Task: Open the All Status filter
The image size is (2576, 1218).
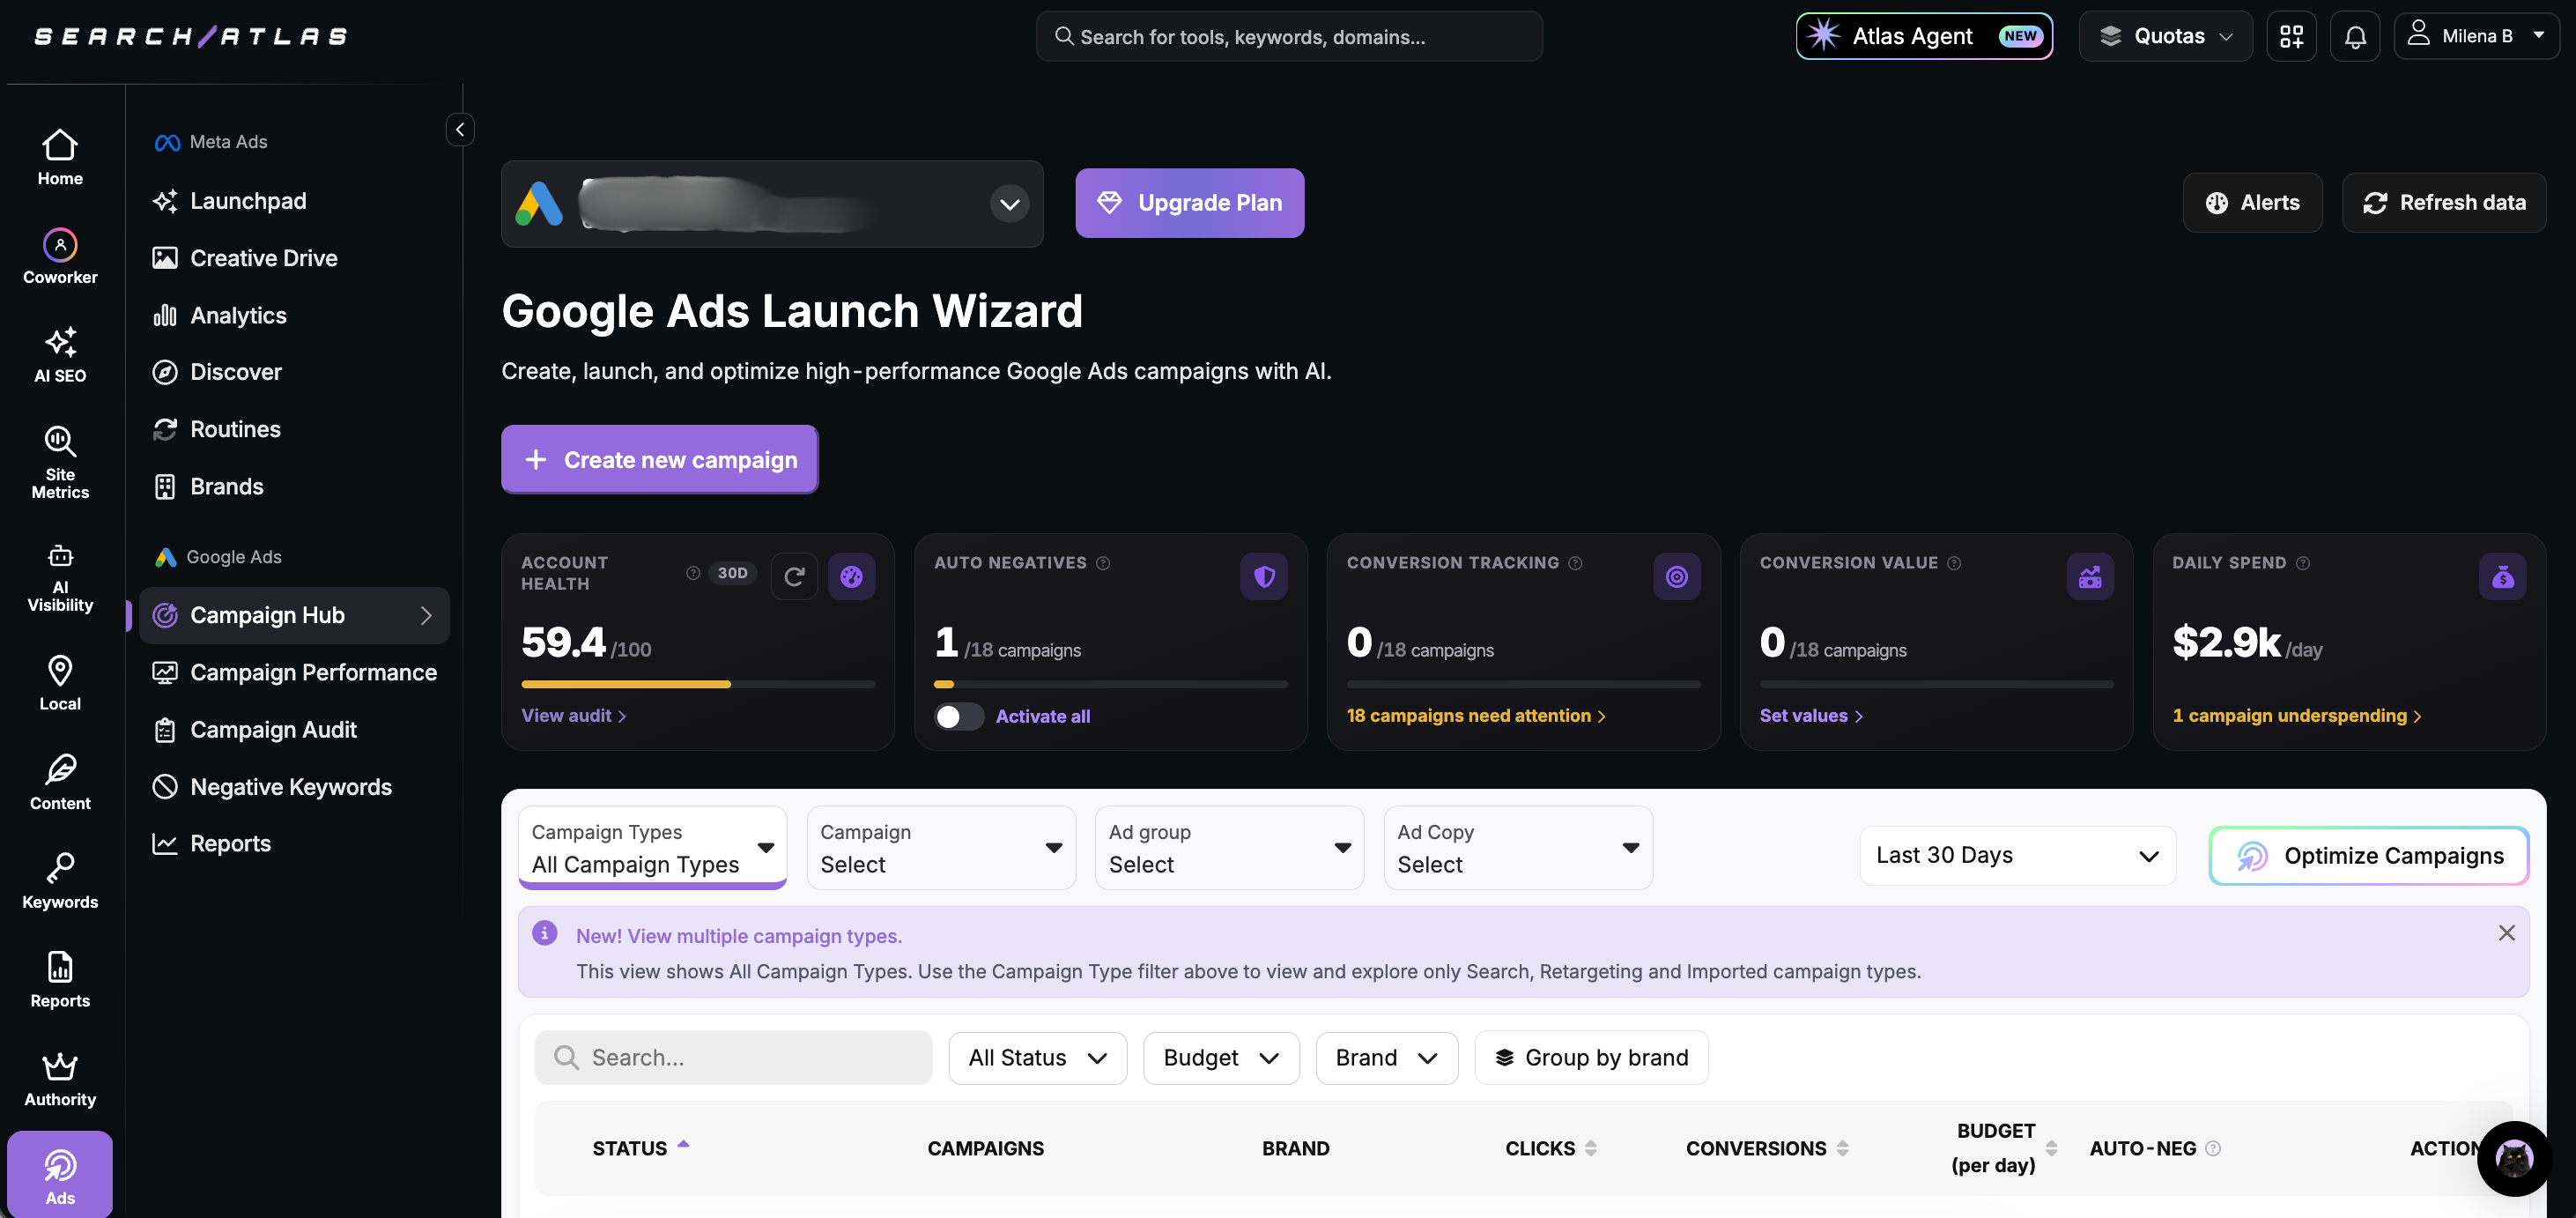Action: point(1037,1057)
